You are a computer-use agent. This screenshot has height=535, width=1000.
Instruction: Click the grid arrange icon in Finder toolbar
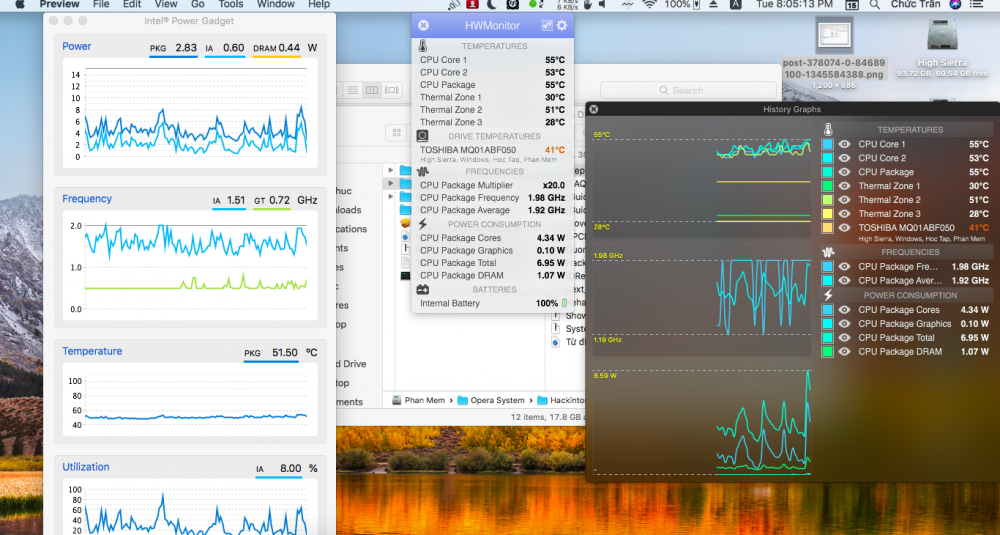[397, 133]
